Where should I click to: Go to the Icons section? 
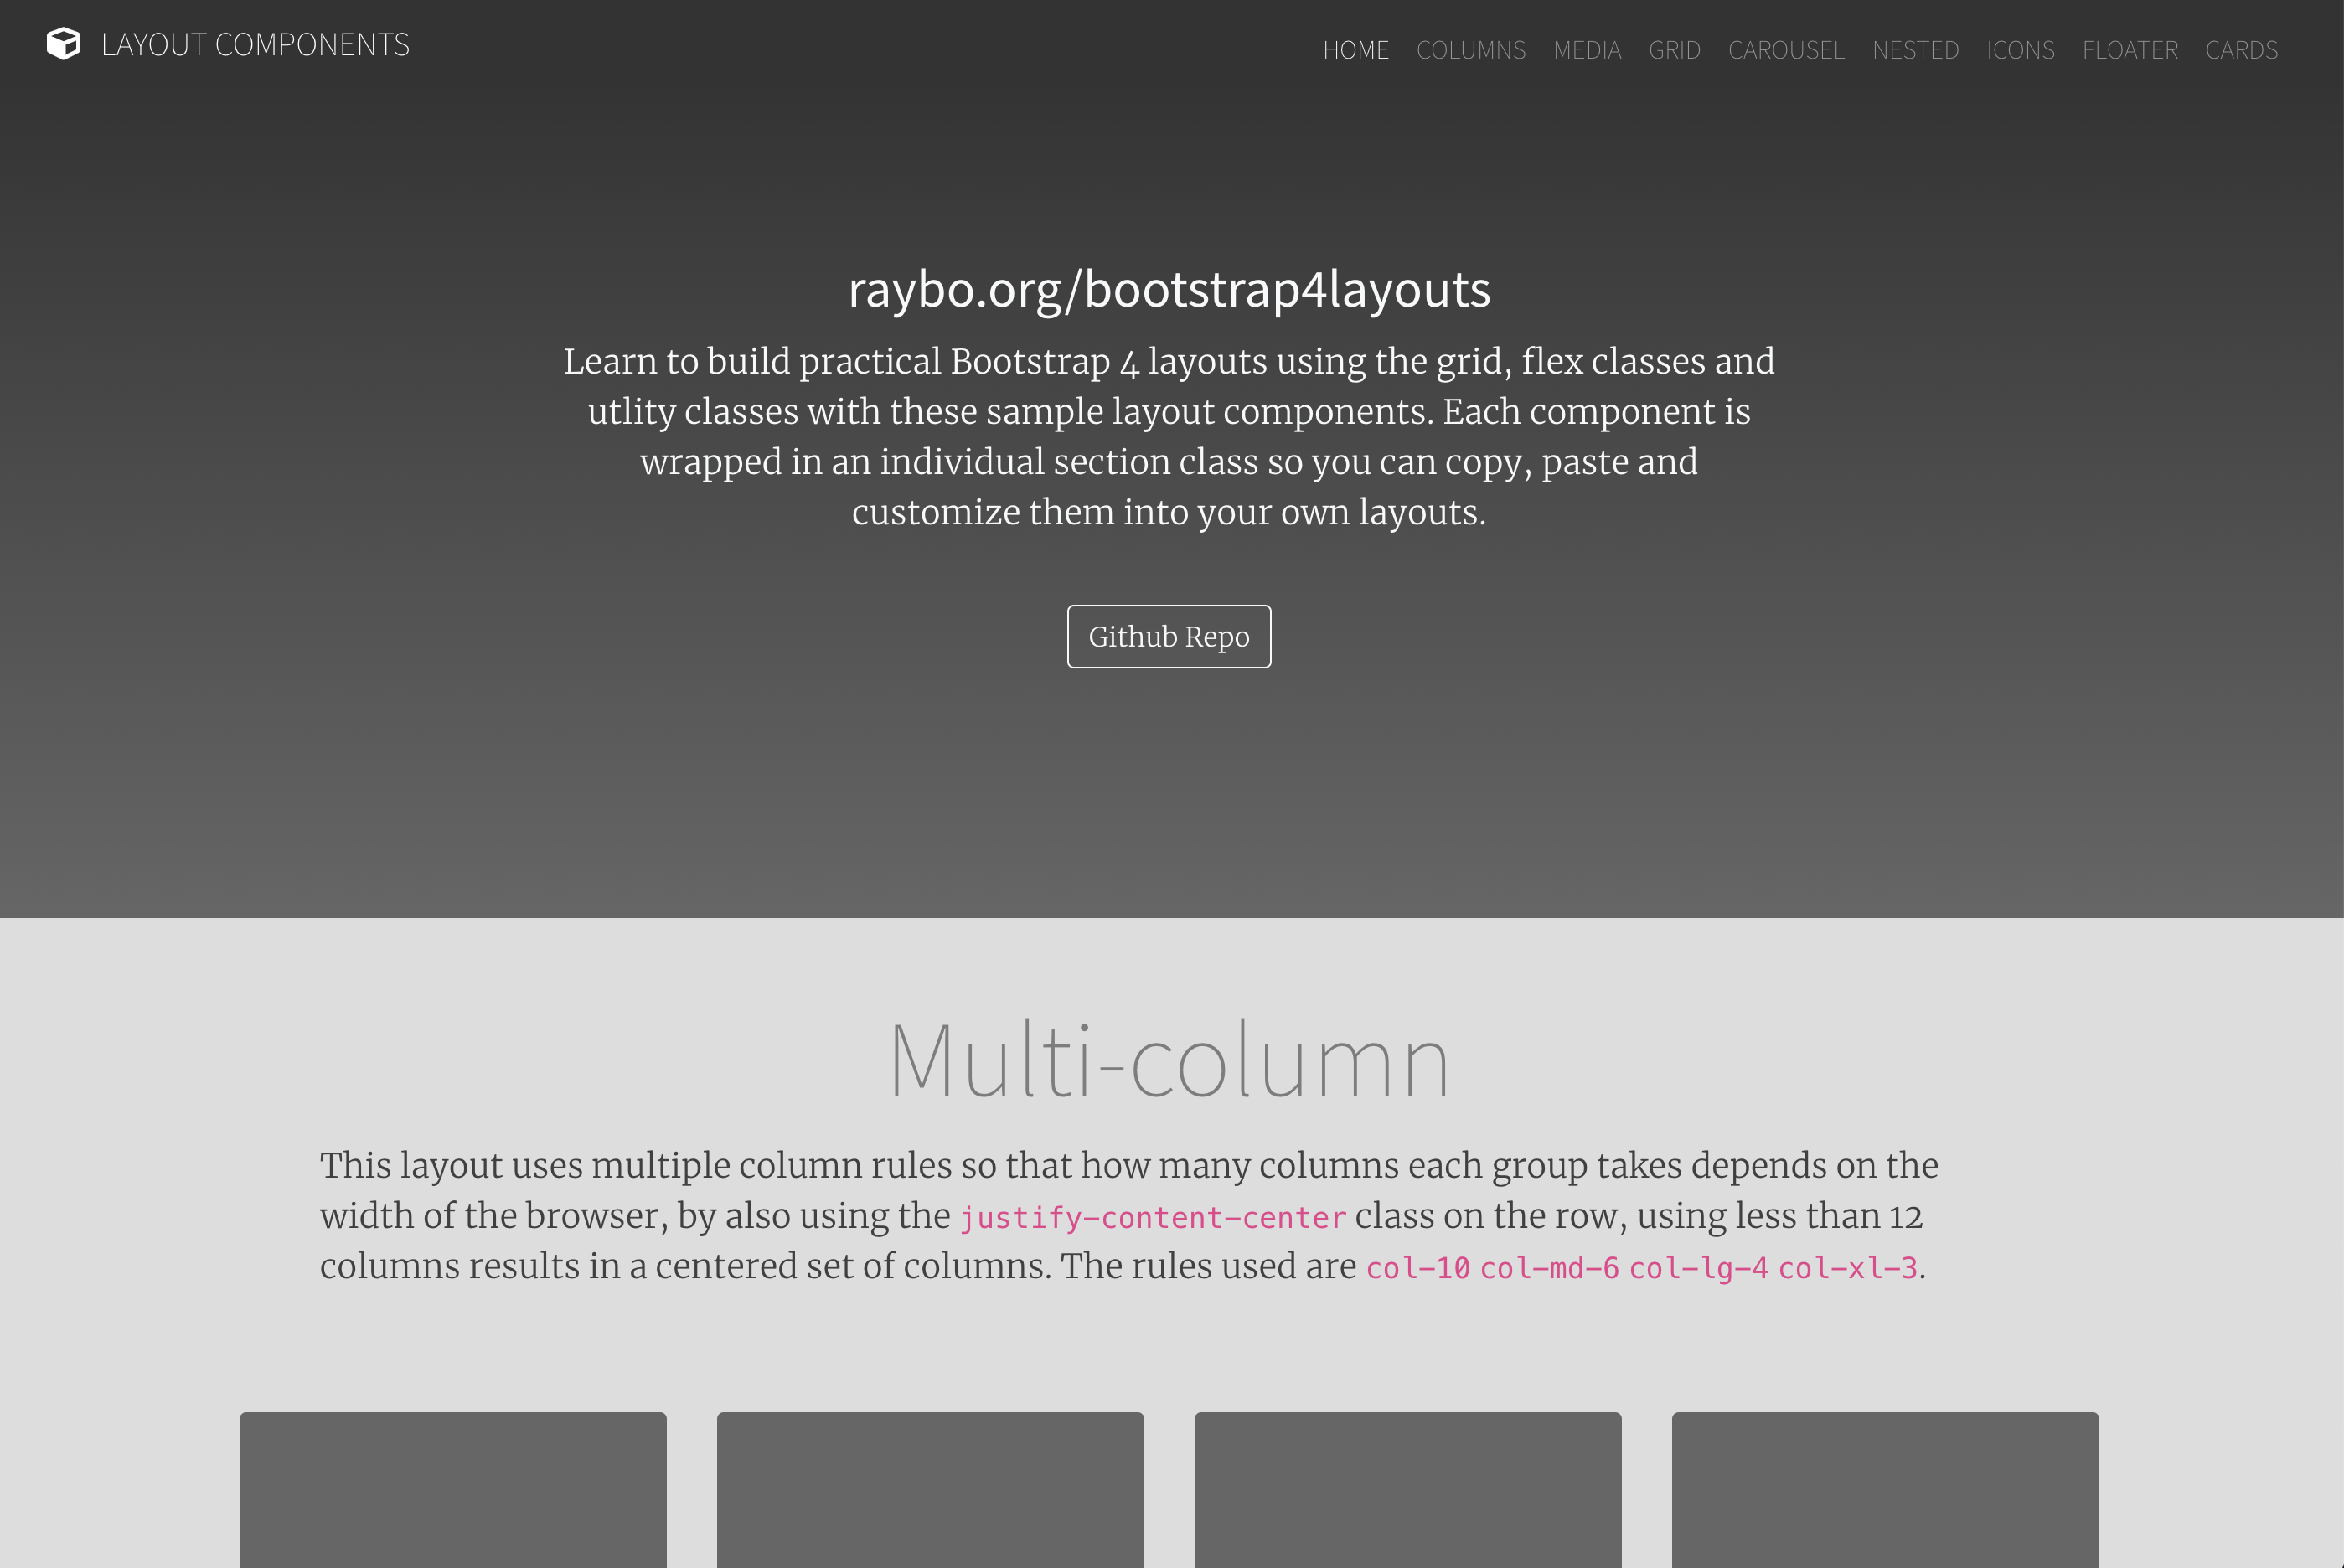(2020, 50)
